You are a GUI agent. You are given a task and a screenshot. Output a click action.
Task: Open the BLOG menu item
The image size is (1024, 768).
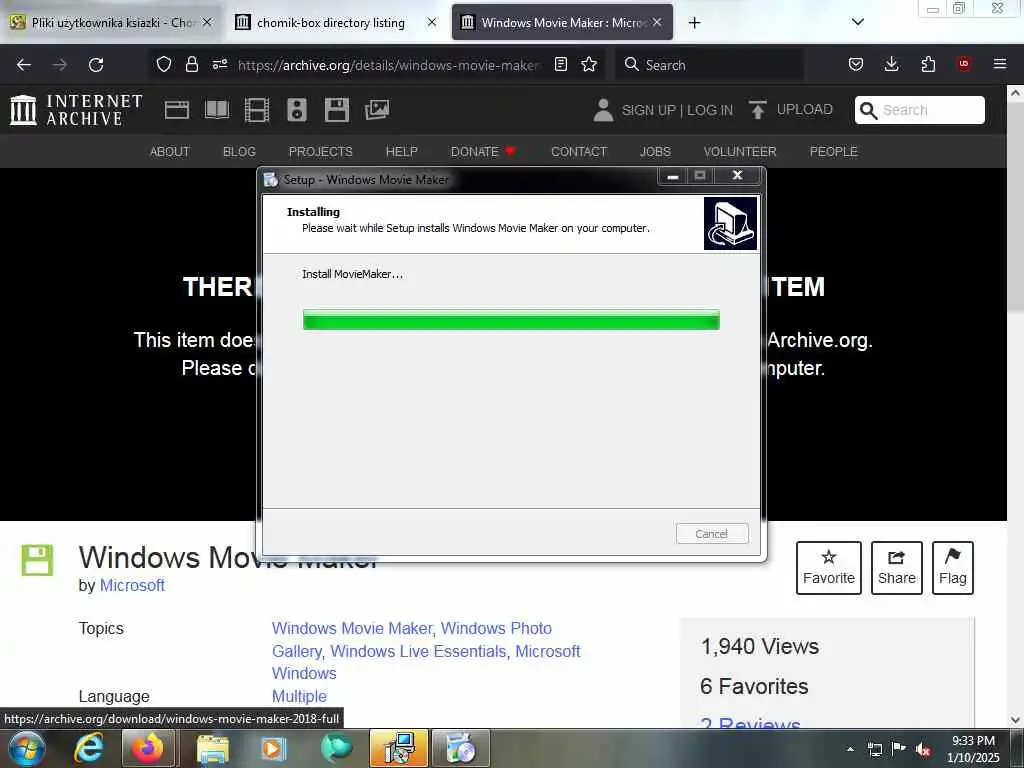coord(239,152)
